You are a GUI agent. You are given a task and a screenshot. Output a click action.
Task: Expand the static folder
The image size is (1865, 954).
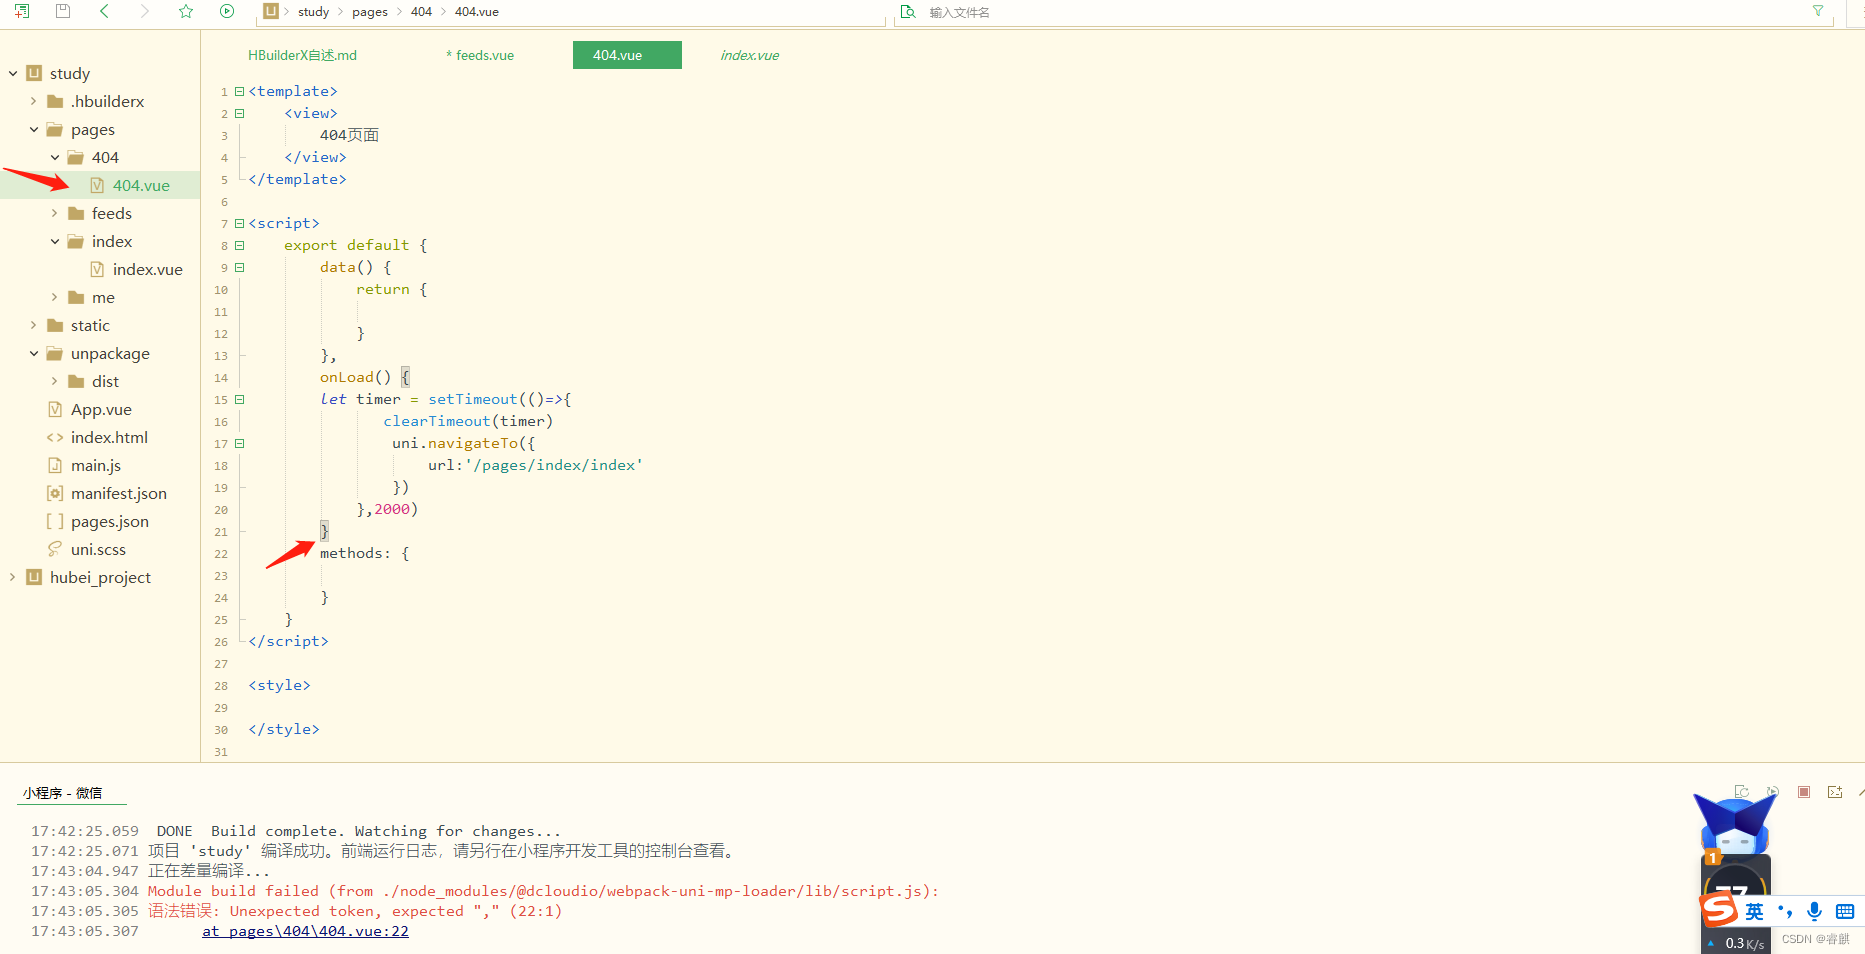33,325
